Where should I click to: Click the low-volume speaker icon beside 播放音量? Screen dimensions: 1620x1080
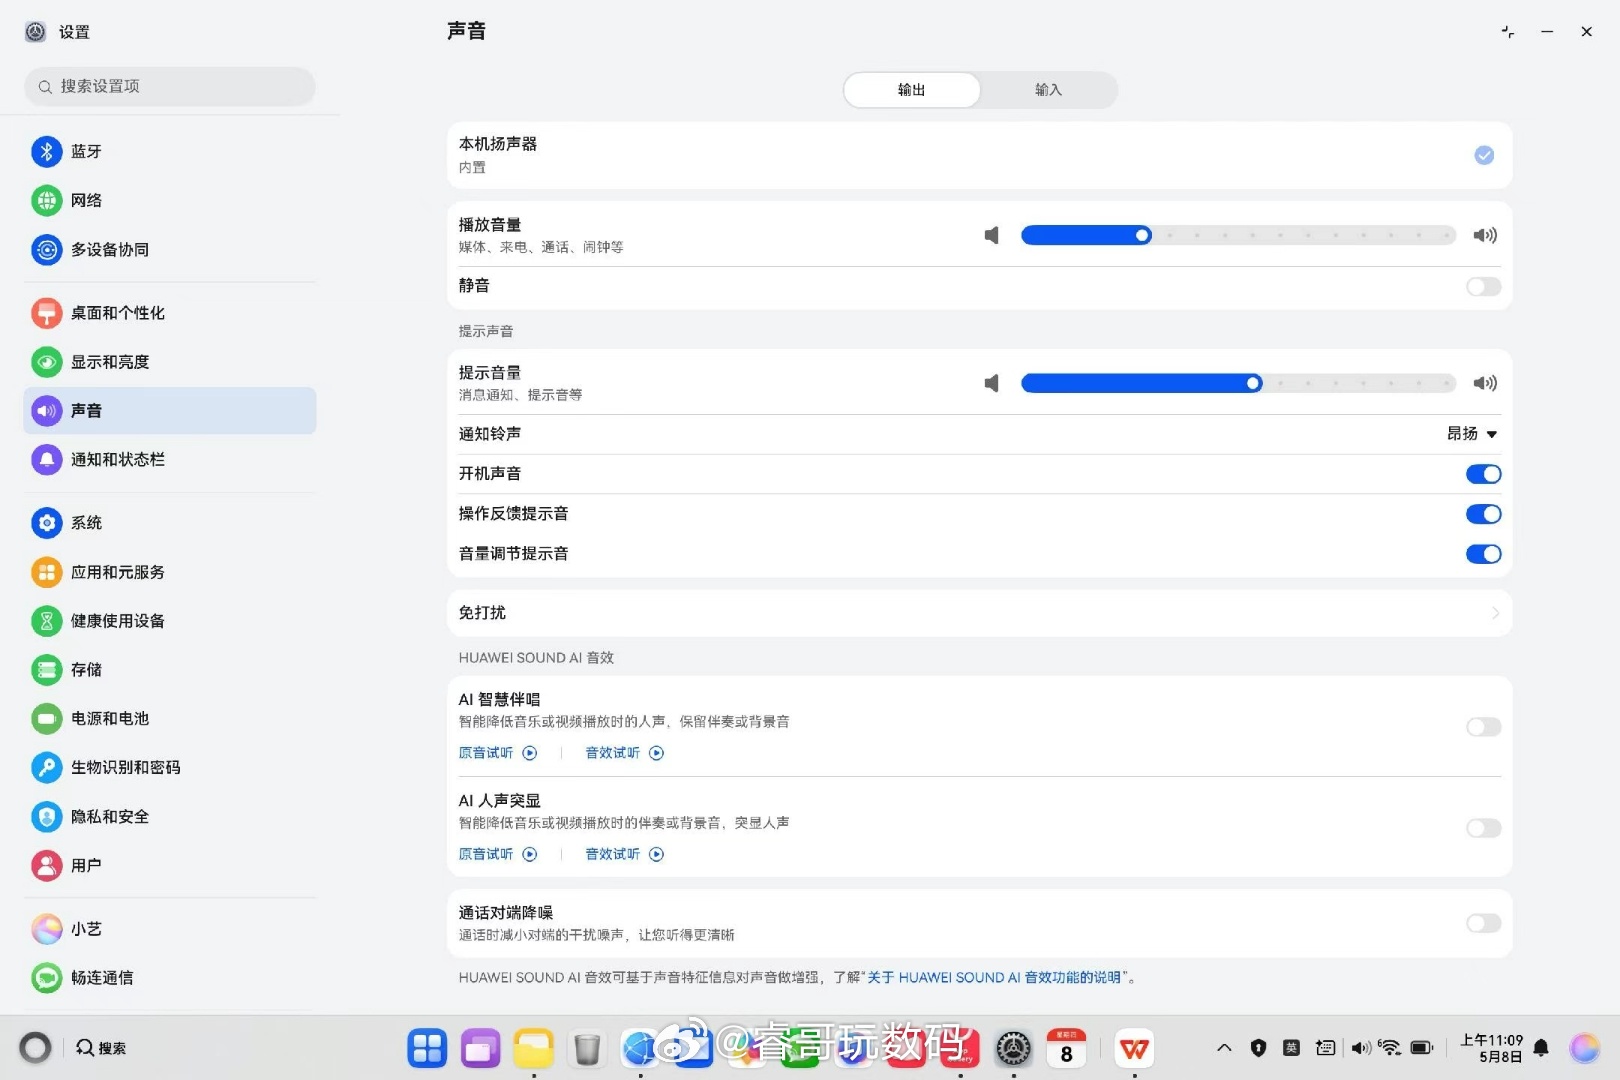coord(991,235)
